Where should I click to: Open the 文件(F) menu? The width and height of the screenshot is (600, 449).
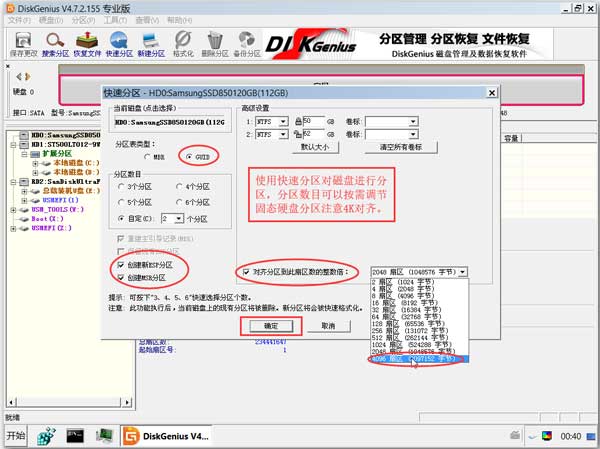pyautogui.click(x=19, y=20)
